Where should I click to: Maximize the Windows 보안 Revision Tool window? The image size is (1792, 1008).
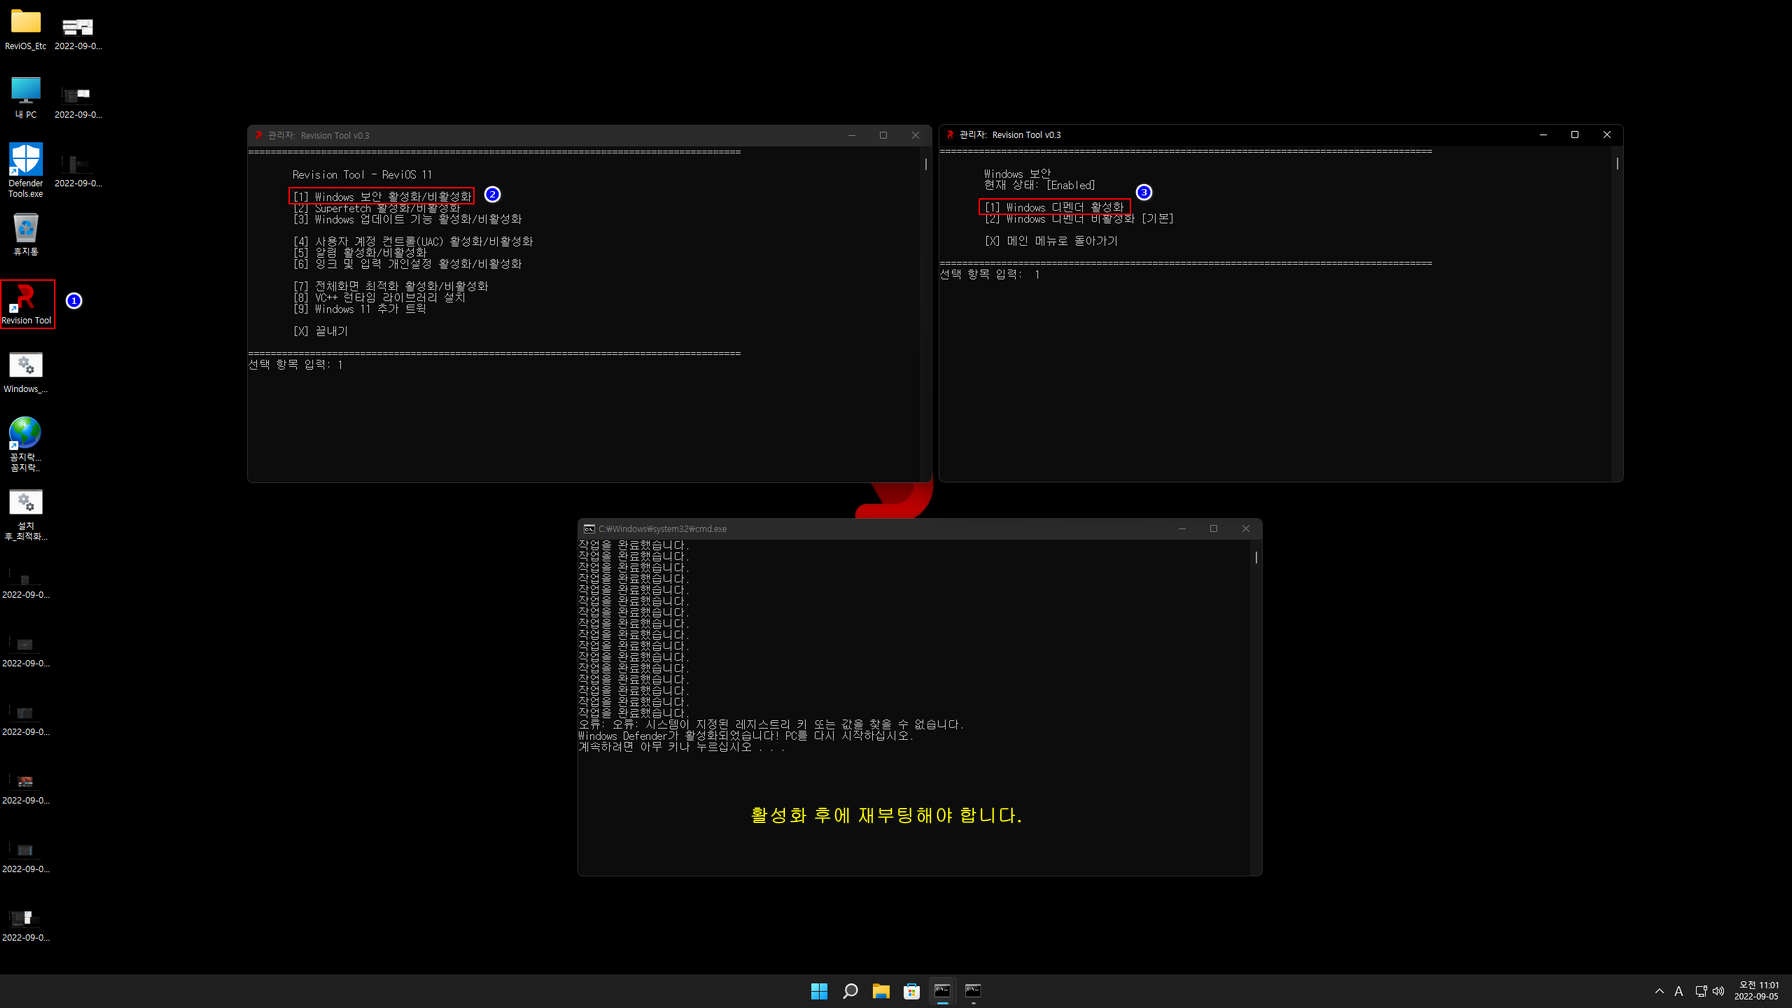click(x=1575, y=135)
